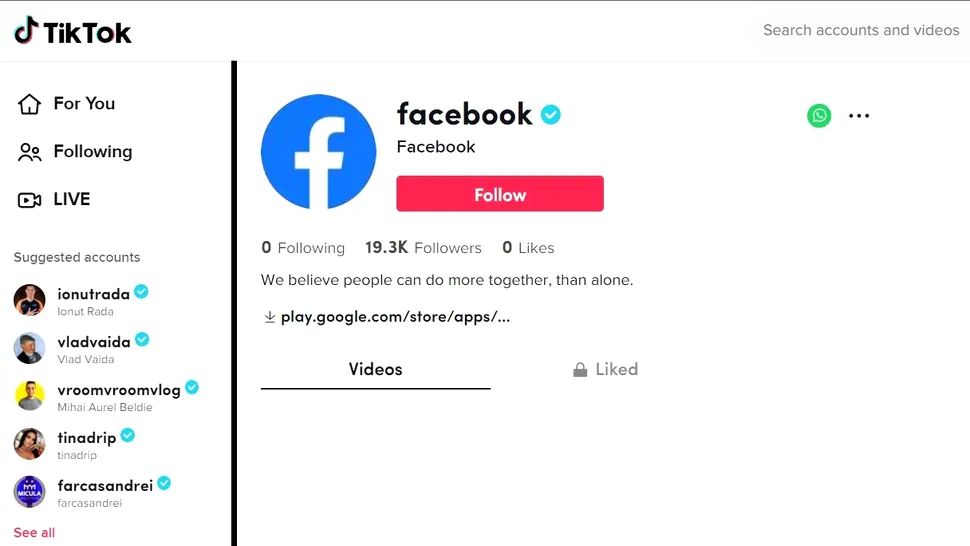
Task: Click the lock icon on Liked tab
Action: (x=580, y=370)
